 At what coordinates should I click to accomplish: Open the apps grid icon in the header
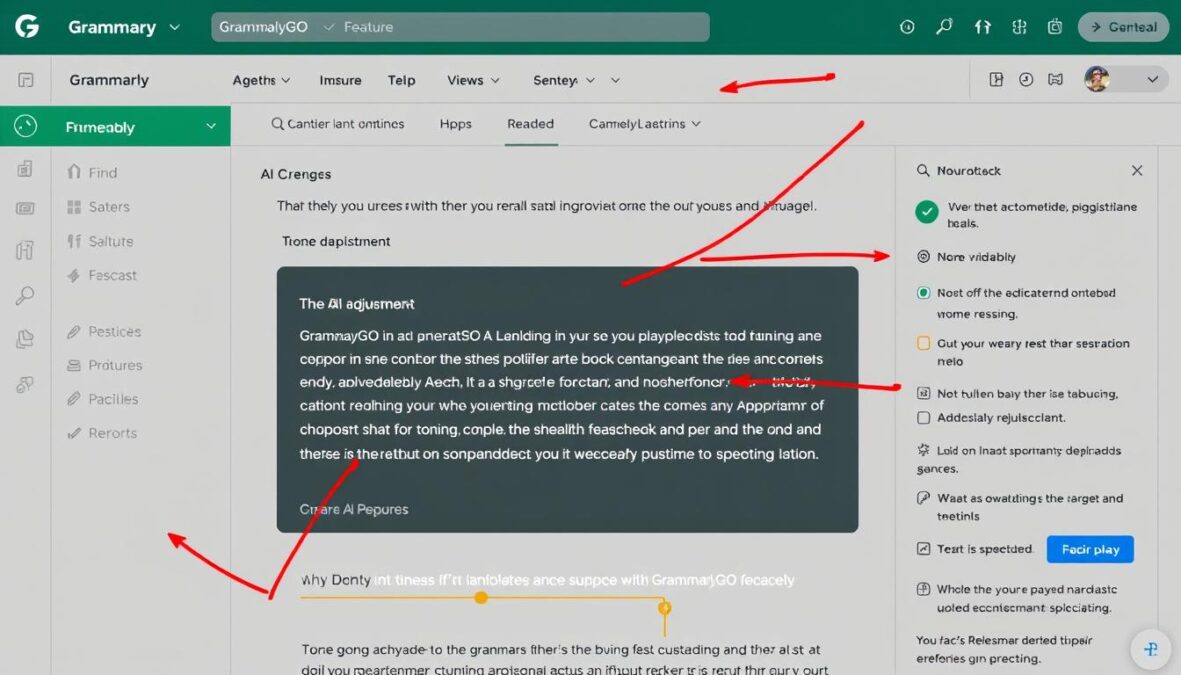(x=1019, y=26)
